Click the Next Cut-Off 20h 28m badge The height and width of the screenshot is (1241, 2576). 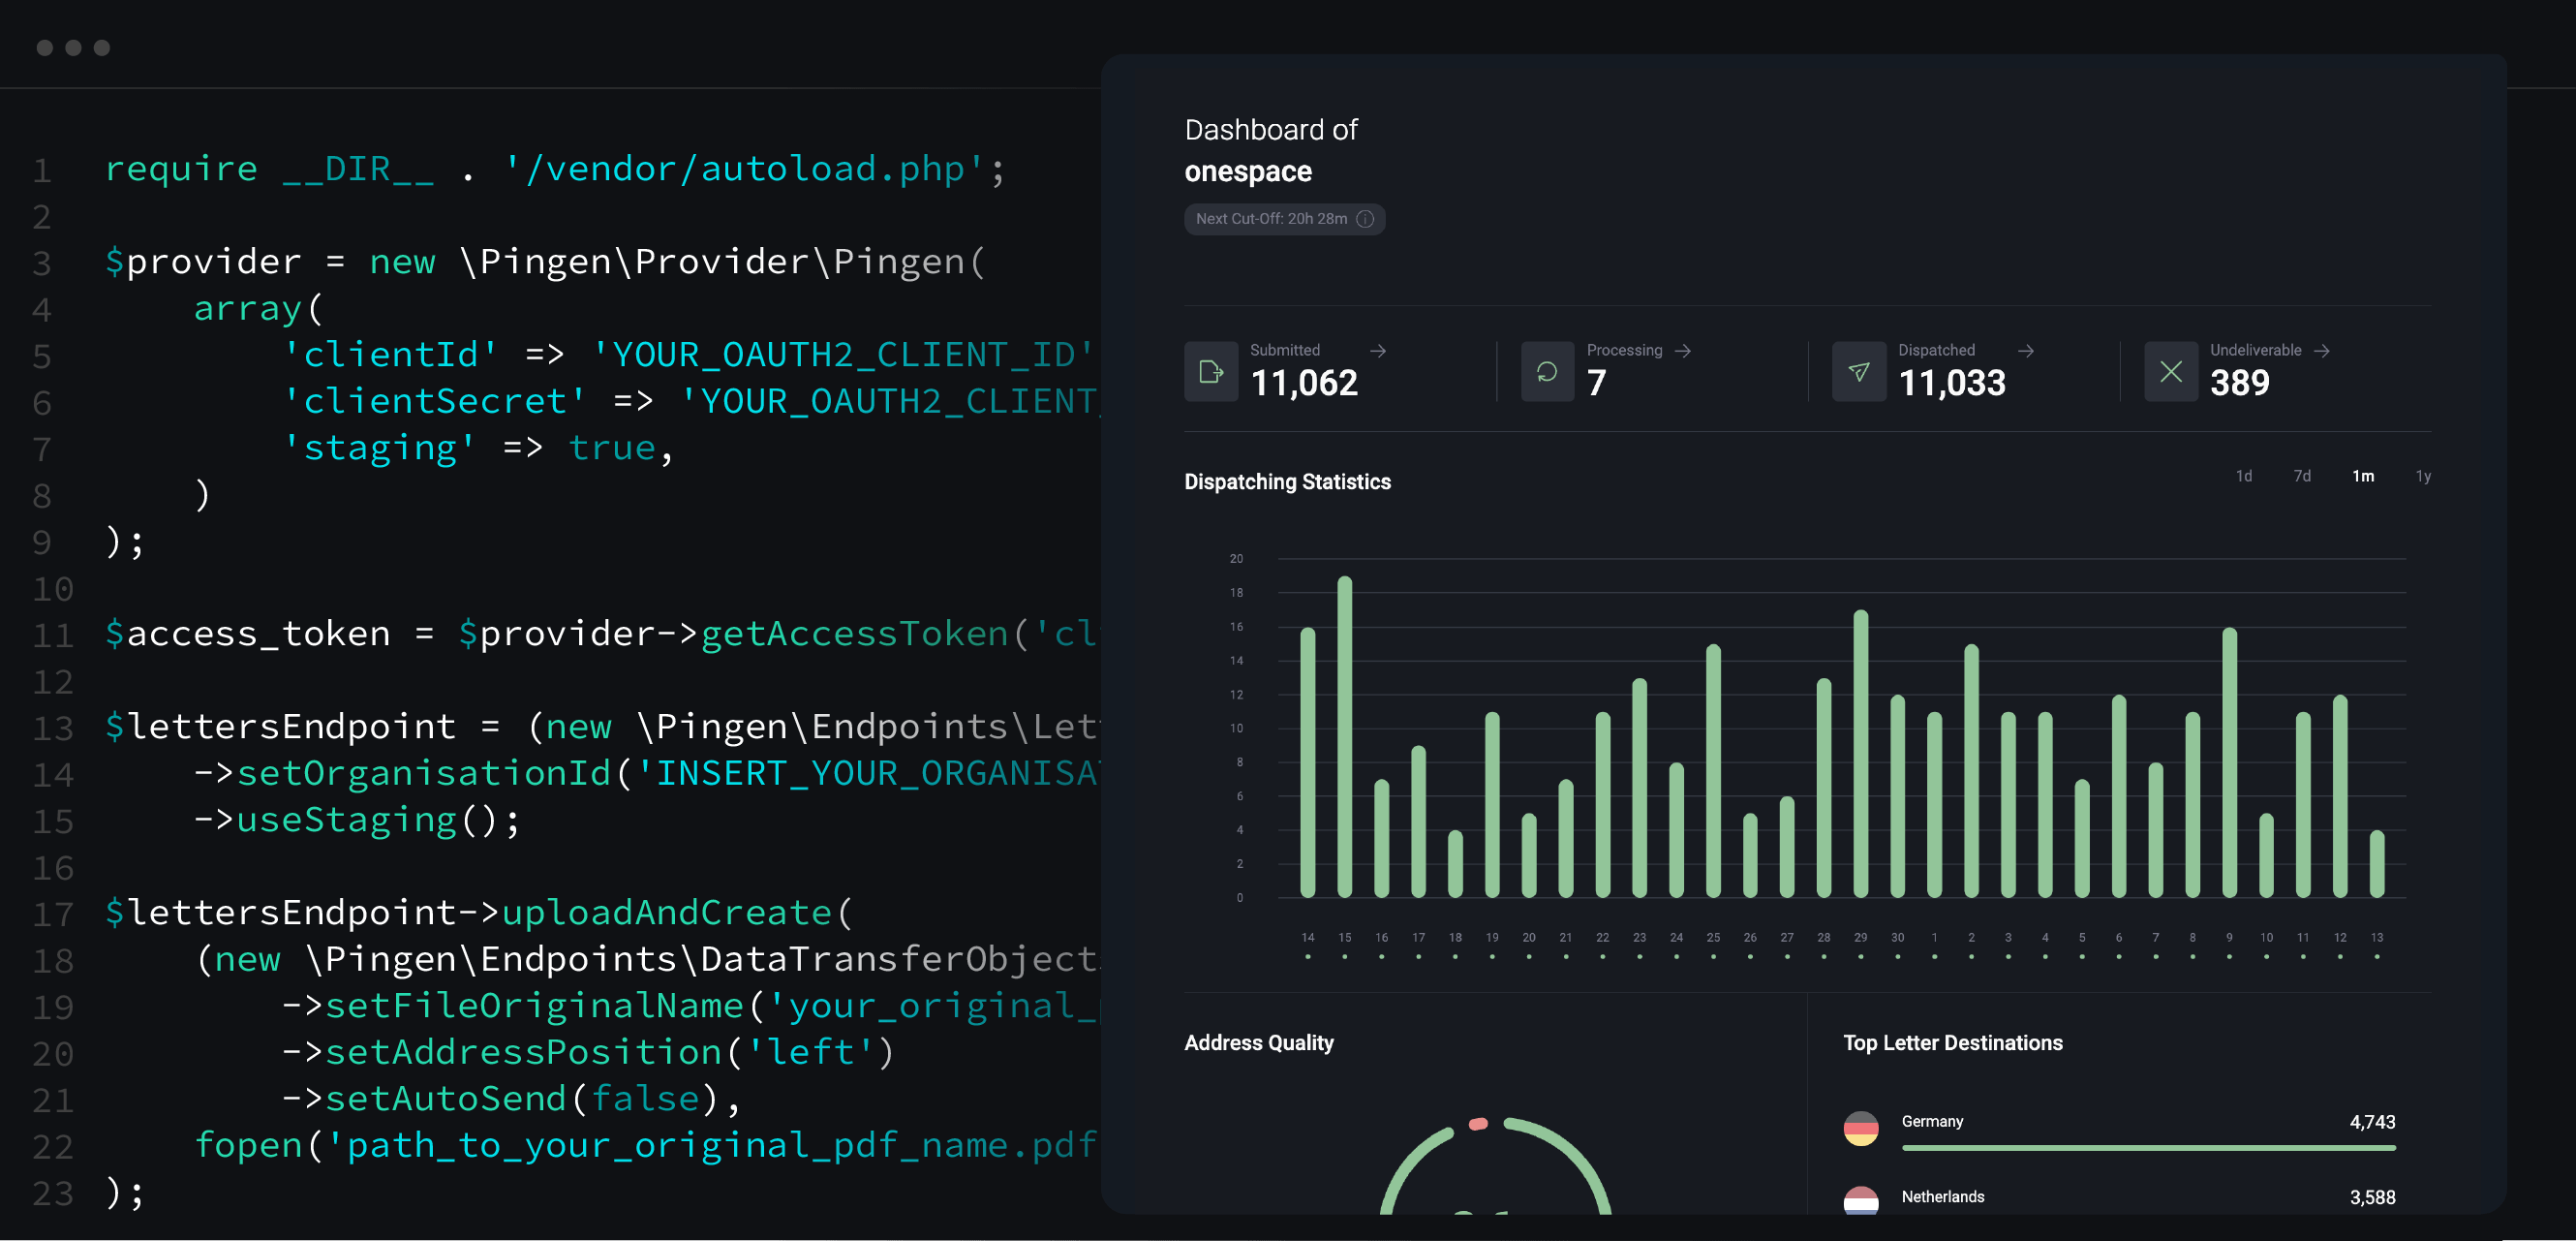pos(1285,219)
